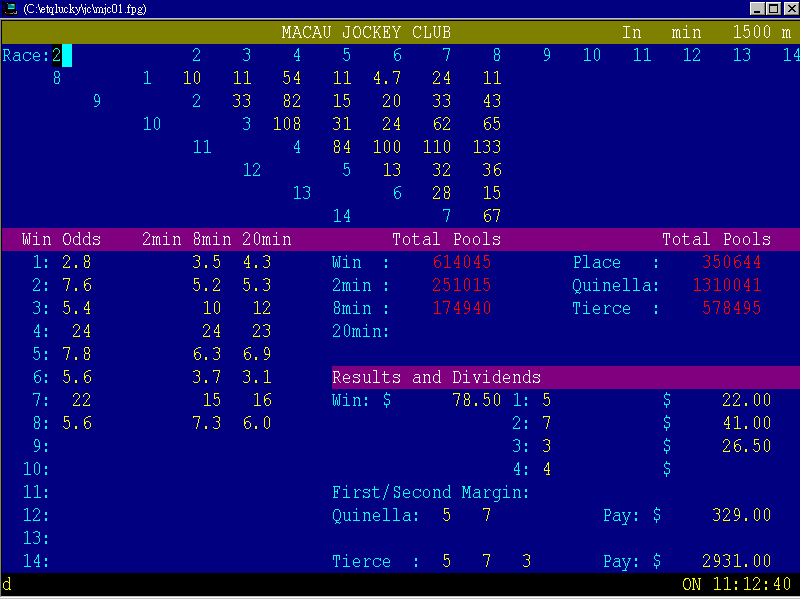Click the 1500 m distance label
800x600 pixels.
click(761, 33)
